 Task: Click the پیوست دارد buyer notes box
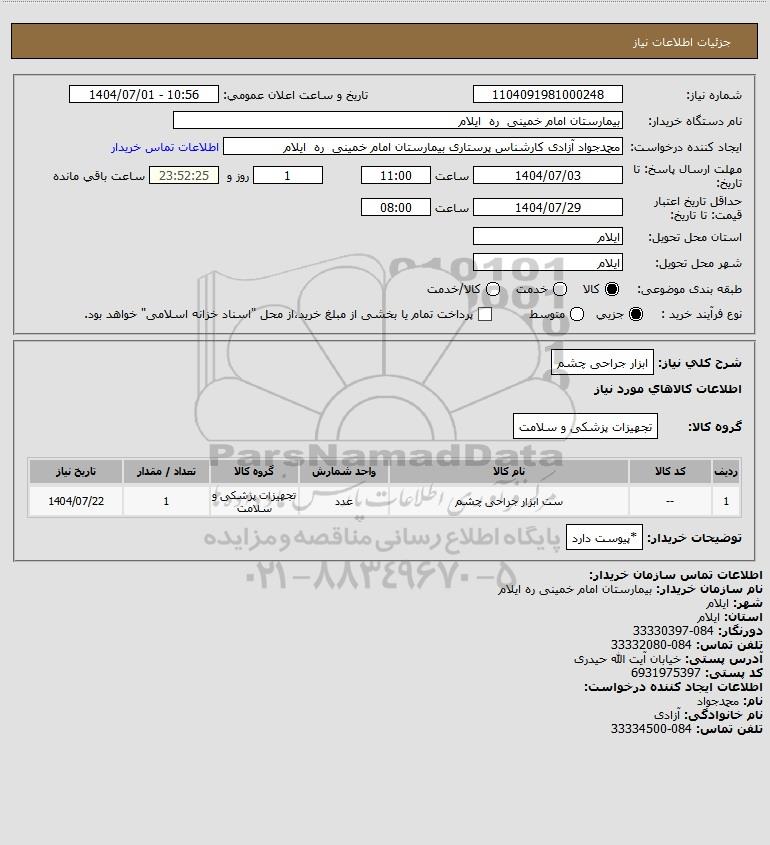tap(604, 538)
